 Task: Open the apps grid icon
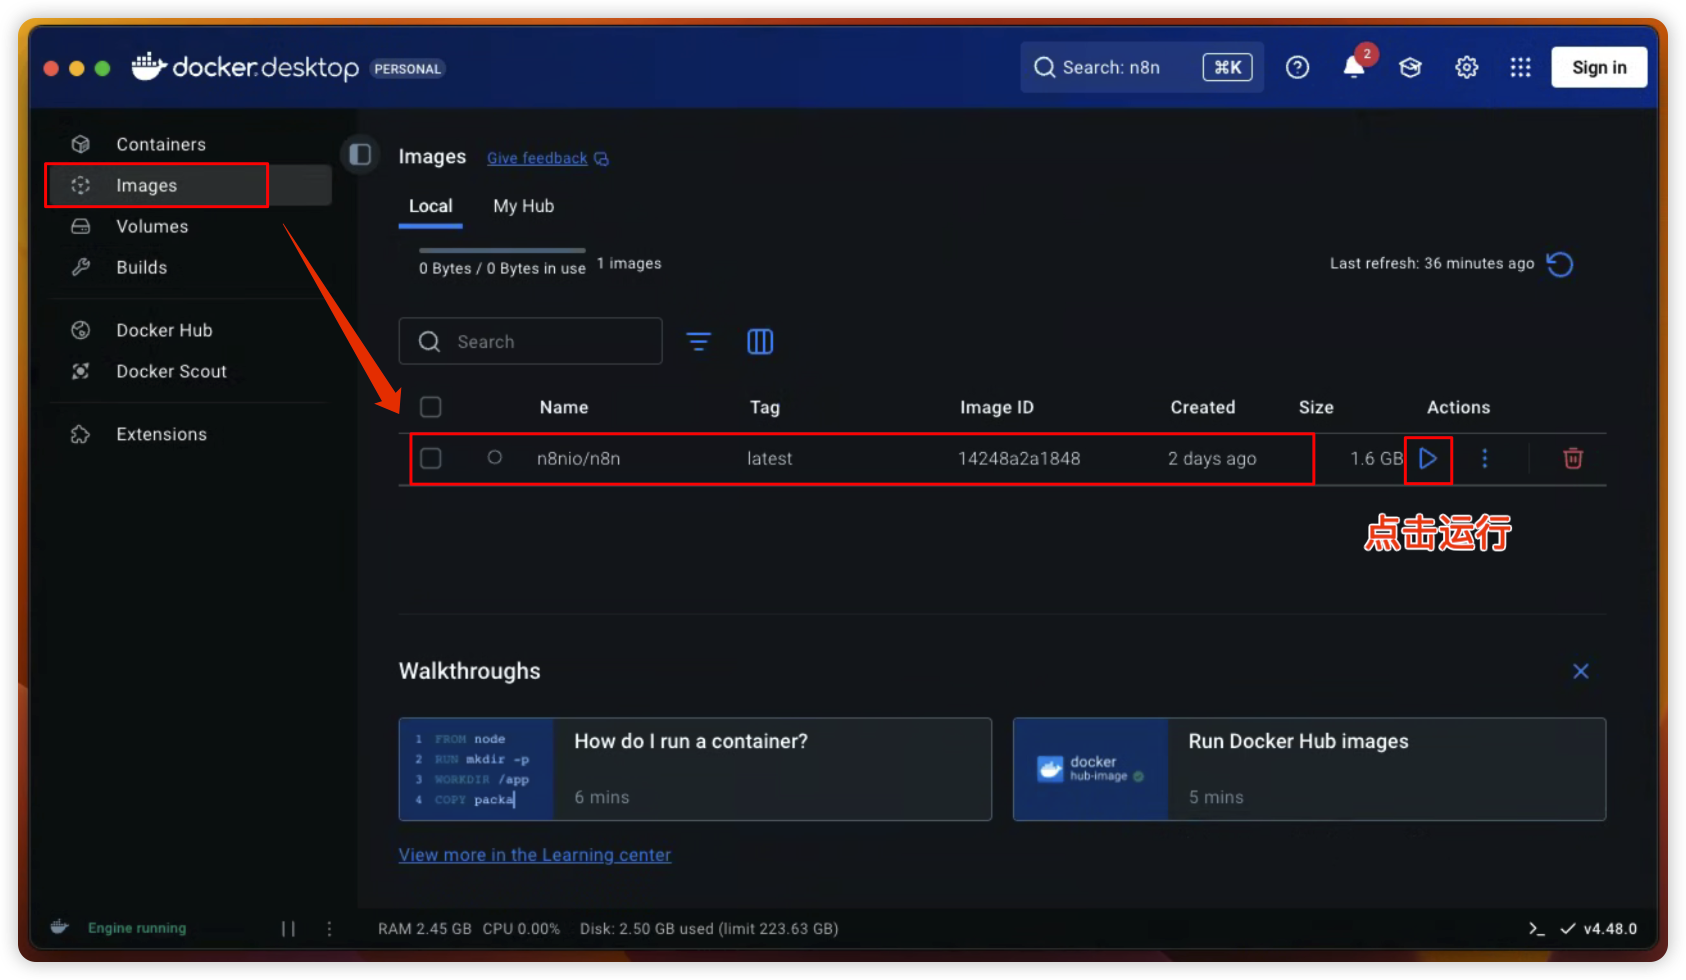(x=1521, y=67)
